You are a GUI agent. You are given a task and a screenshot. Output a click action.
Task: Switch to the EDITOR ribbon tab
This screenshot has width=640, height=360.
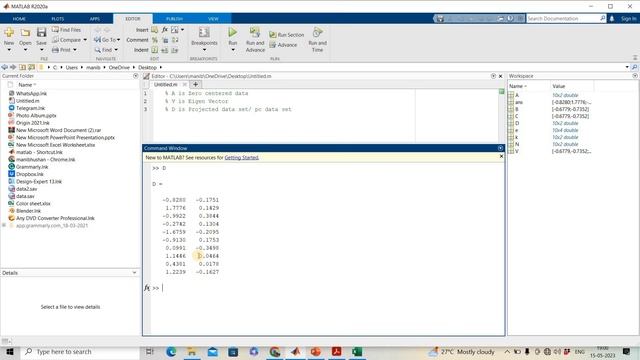coord(133,19)
